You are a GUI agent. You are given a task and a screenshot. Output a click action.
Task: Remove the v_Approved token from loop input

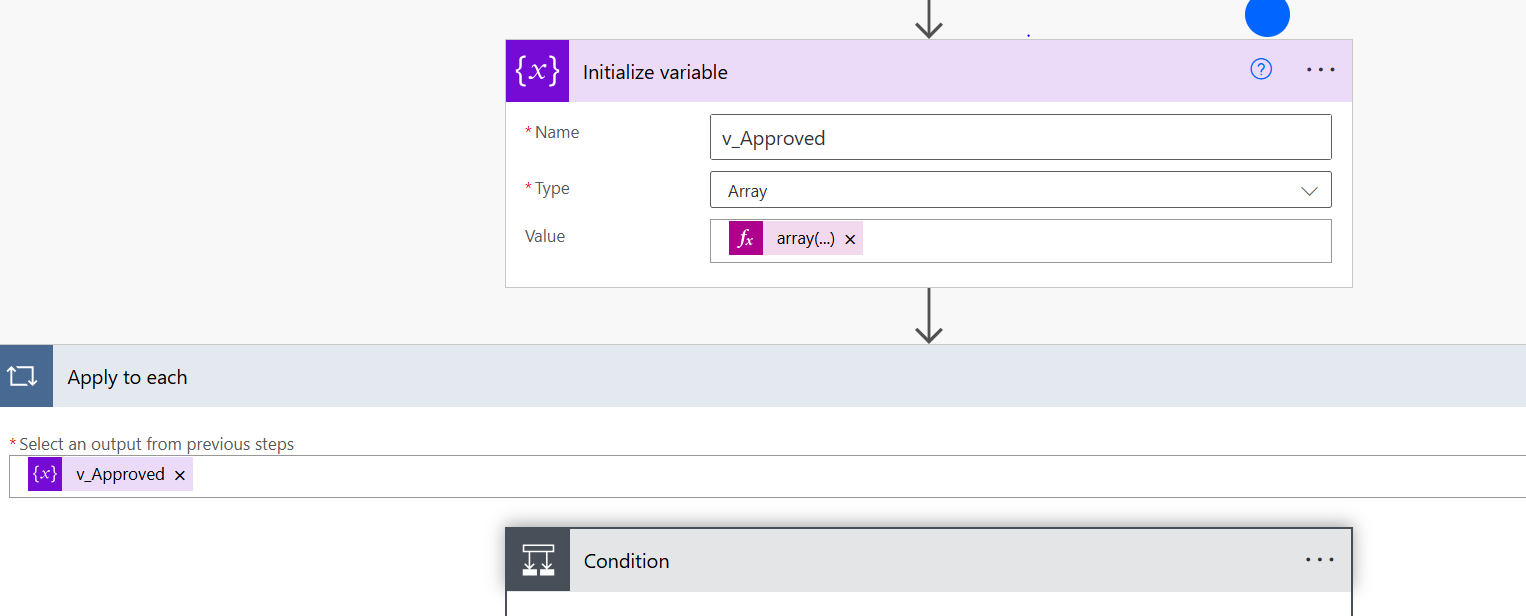pos(180,475)
